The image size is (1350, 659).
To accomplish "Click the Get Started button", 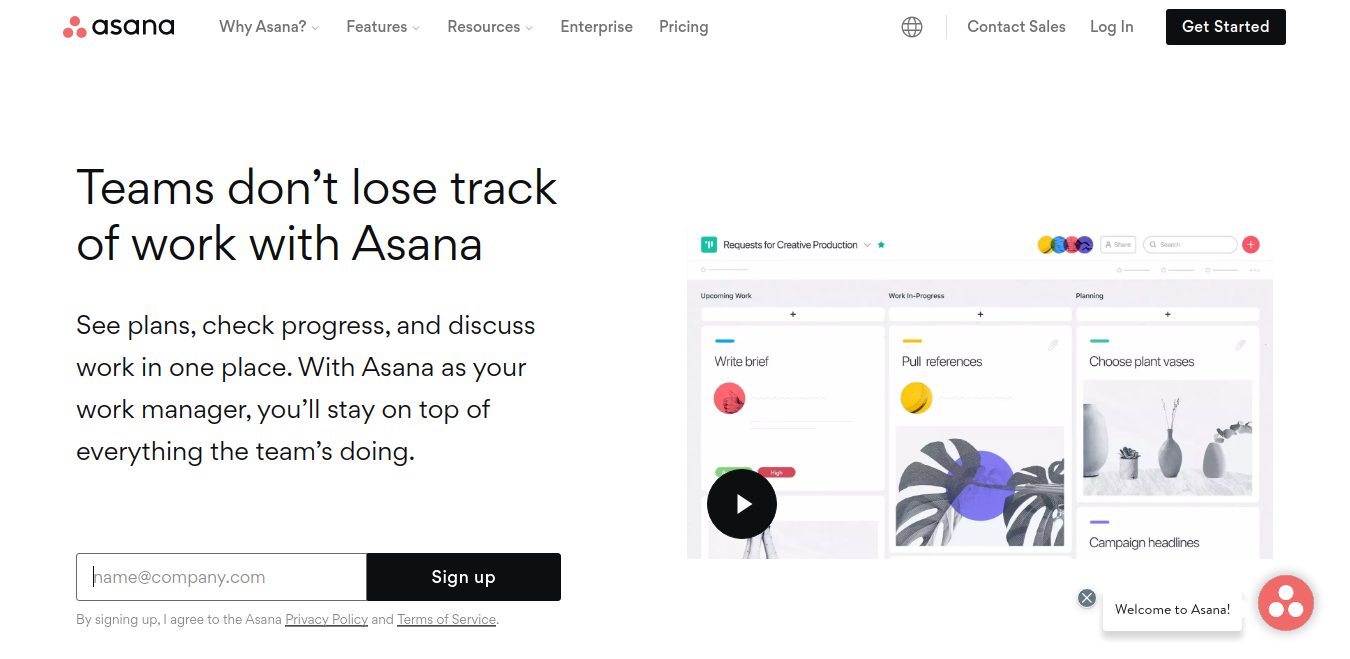I will pyautogui.click(x=1226, y=27).
